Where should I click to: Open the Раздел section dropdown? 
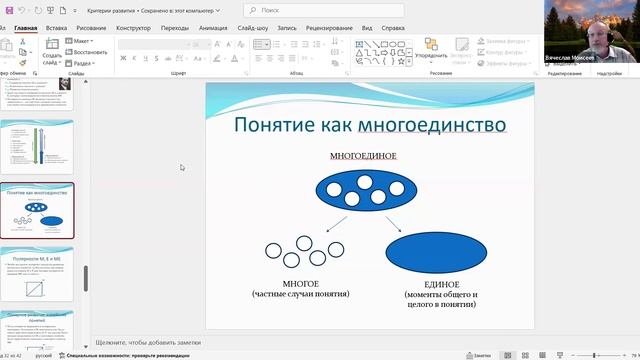pyautogui.click(x=80, y=63)
